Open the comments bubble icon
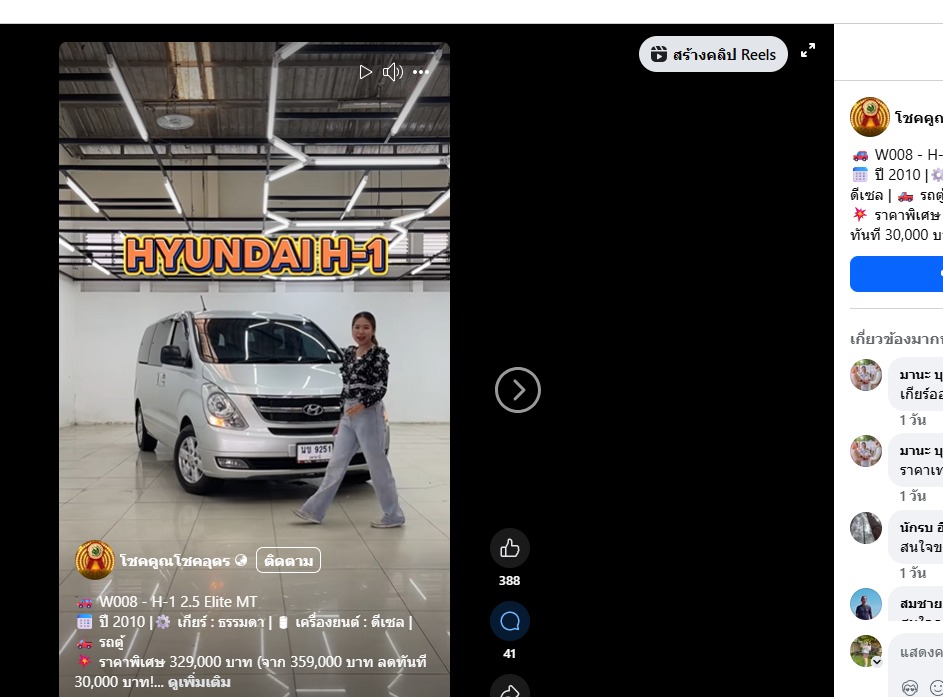 click(509, 621)
